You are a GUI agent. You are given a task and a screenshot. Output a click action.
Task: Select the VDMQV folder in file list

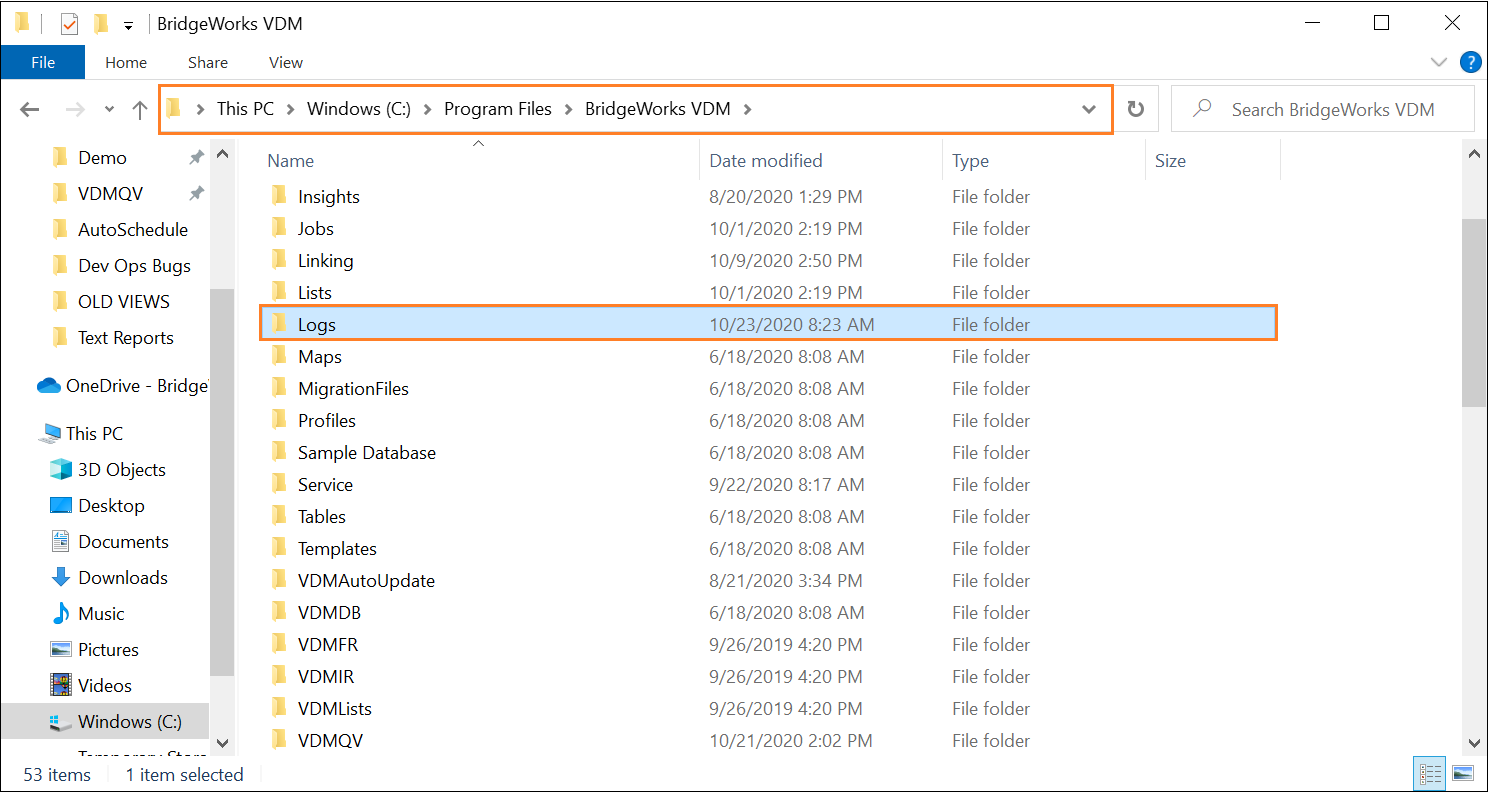330,741
